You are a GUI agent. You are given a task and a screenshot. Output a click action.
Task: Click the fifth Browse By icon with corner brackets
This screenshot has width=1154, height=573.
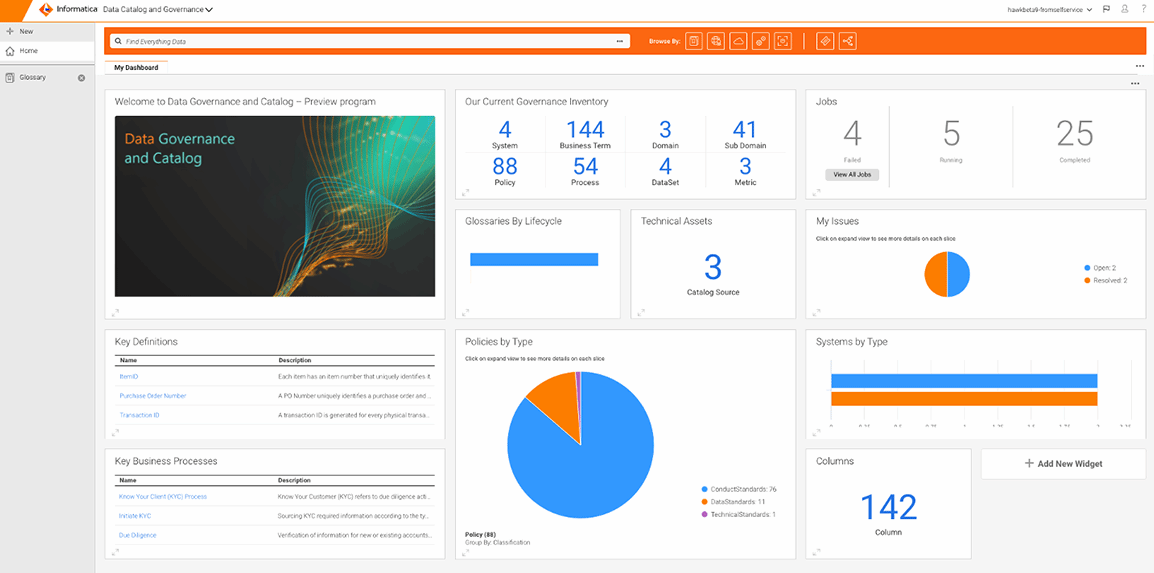[783, 41]
